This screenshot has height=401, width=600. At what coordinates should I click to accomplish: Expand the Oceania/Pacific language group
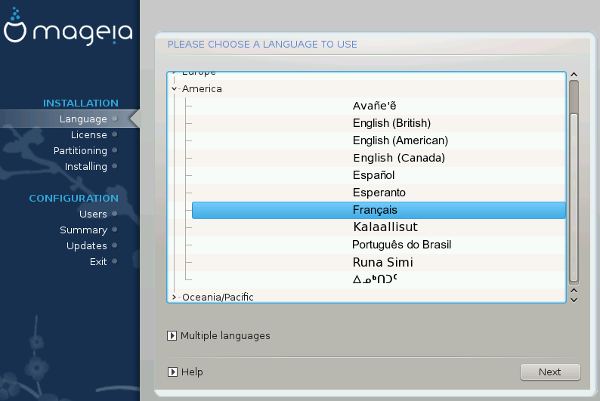(x=174, y=297)
